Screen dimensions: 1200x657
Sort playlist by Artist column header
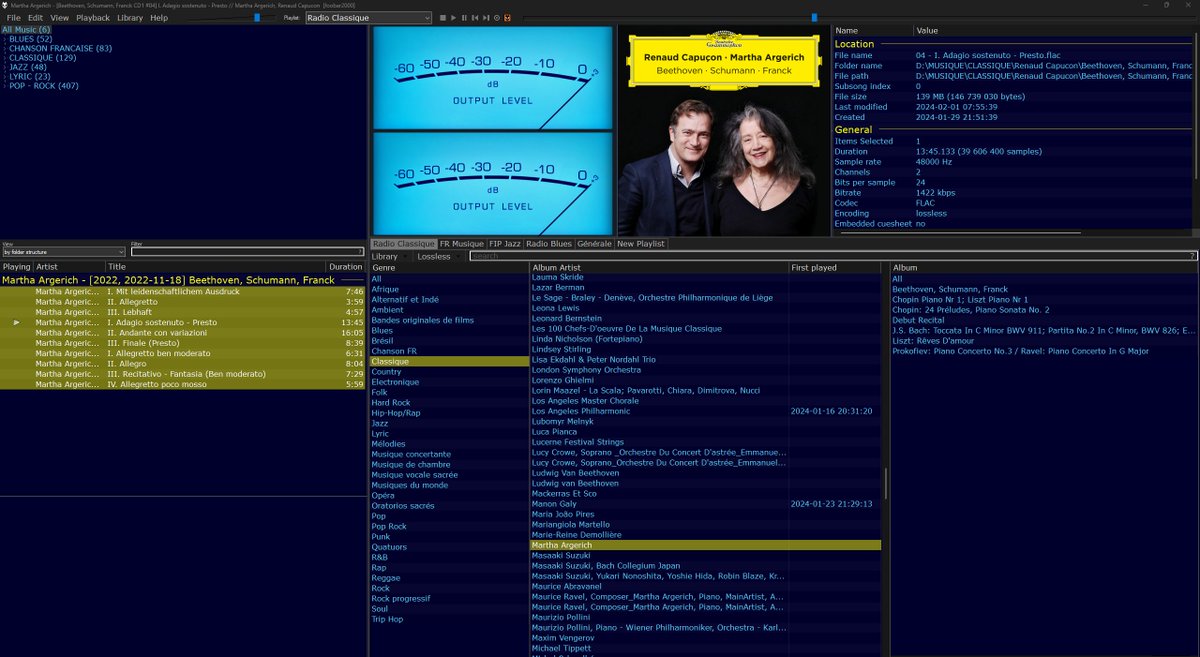click(x=69, y=267)
